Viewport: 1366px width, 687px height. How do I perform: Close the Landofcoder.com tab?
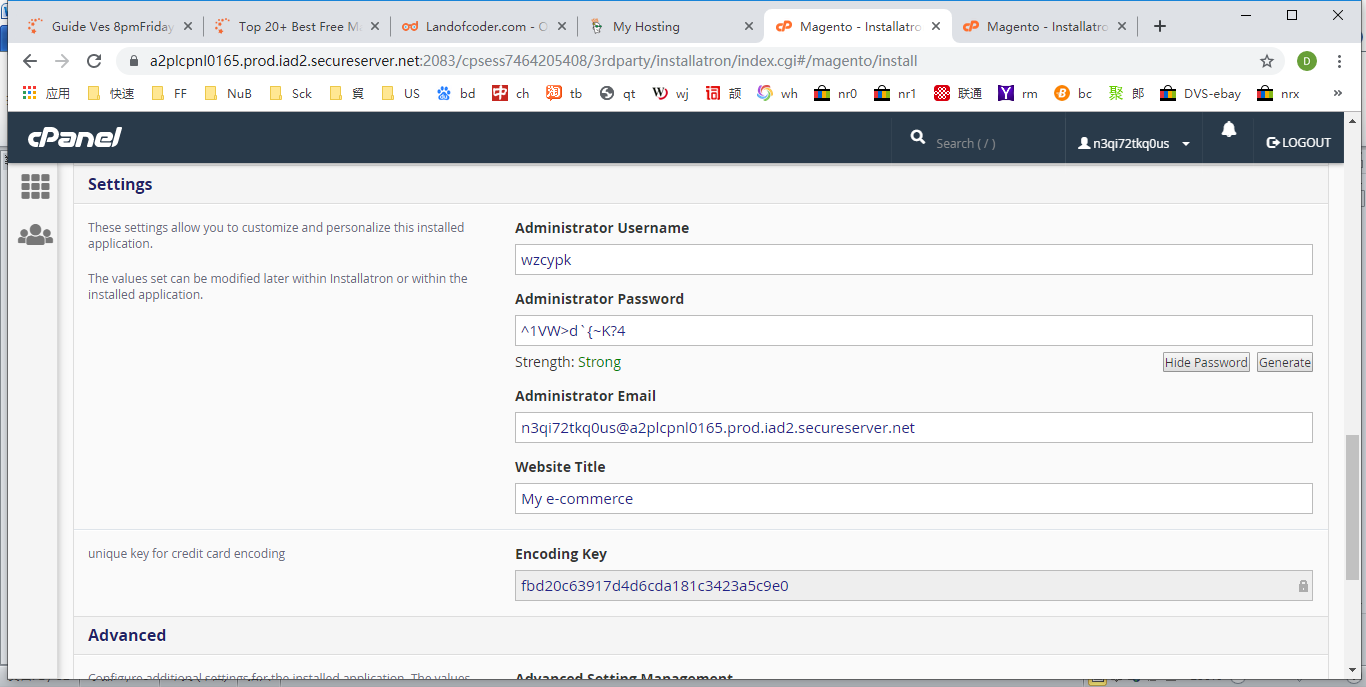562,27
